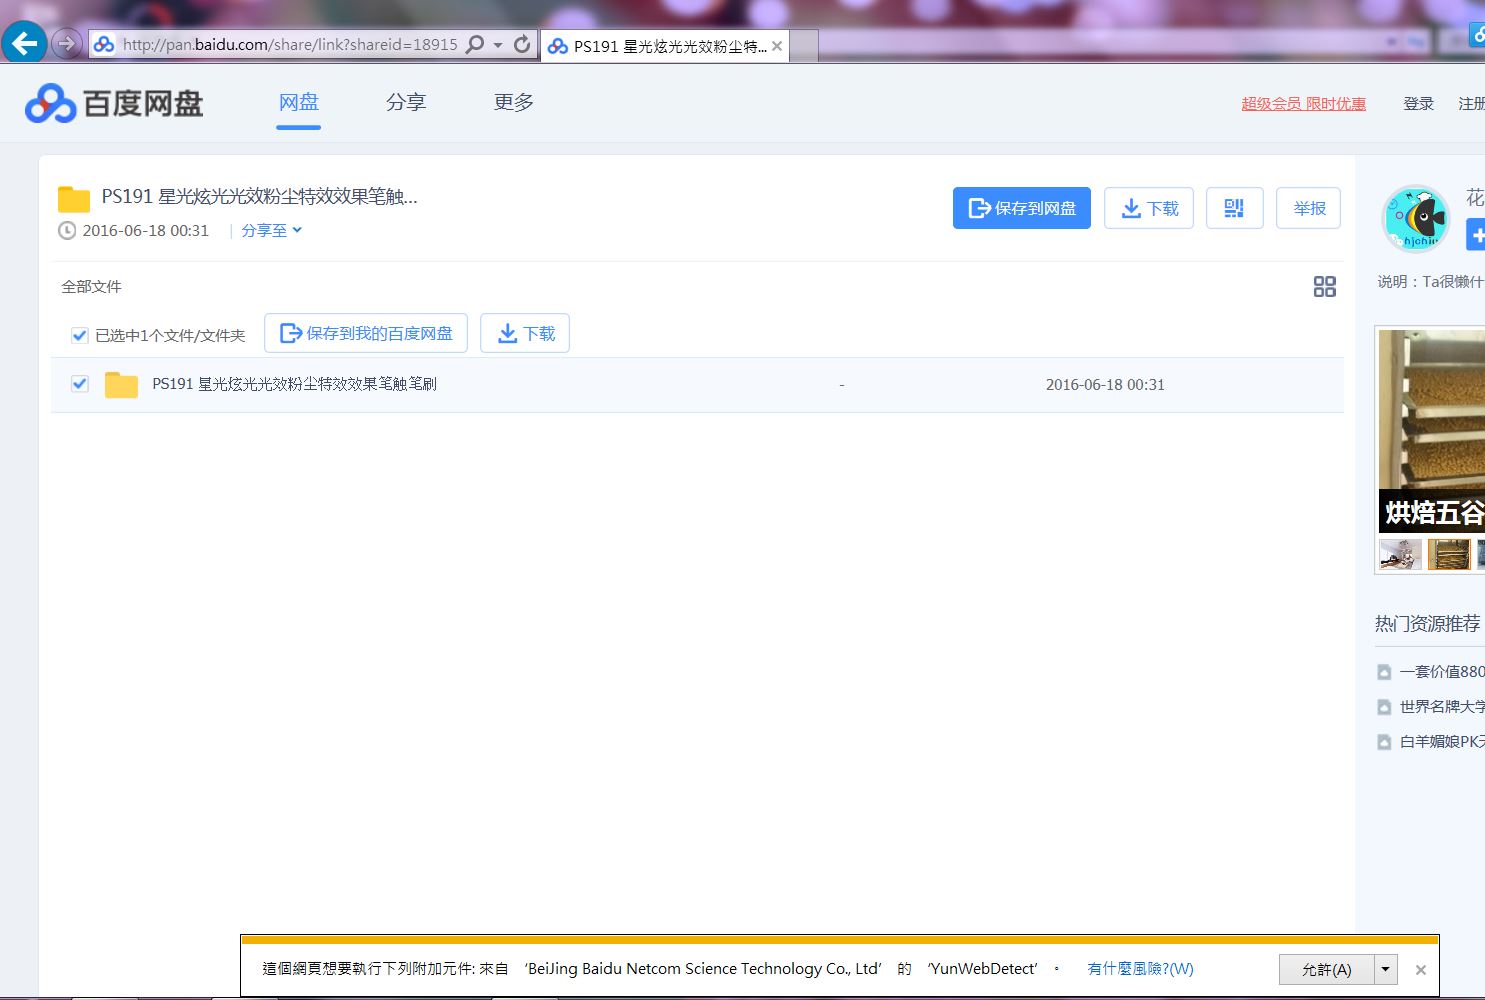
Task: Open the 超级会员 限时优惠 link
Action: click(1303, 104)
